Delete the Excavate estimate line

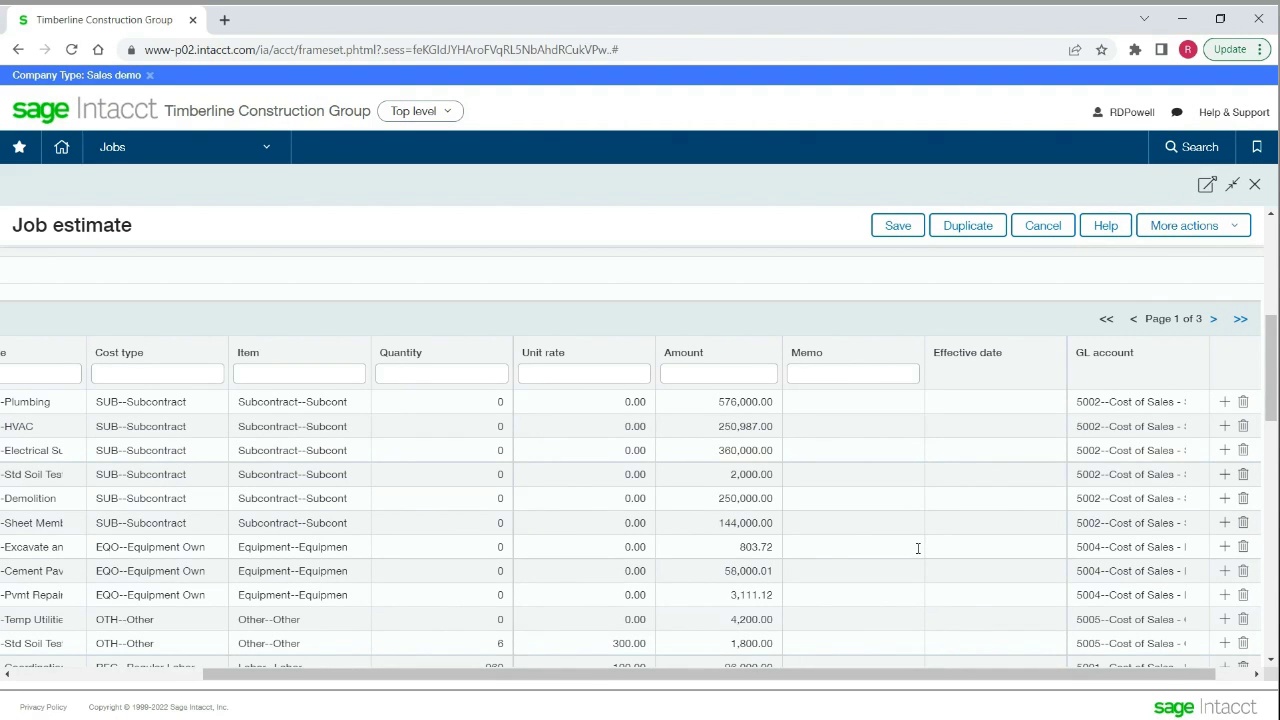(x=1243, y=547)
